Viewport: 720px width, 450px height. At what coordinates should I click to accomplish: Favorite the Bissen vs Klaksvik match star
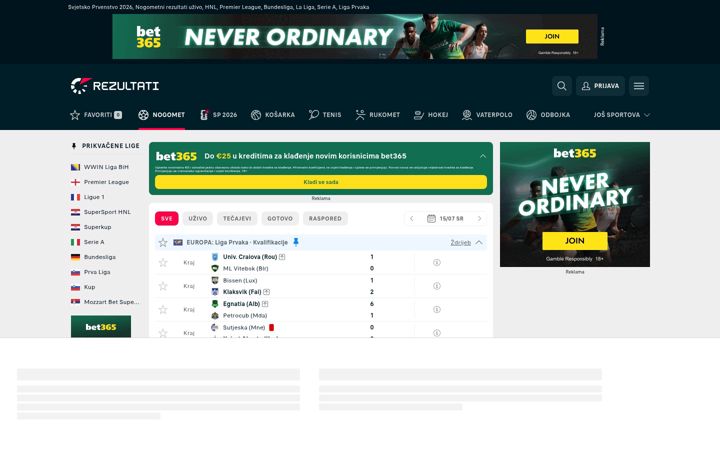click(x=163, y=286)
